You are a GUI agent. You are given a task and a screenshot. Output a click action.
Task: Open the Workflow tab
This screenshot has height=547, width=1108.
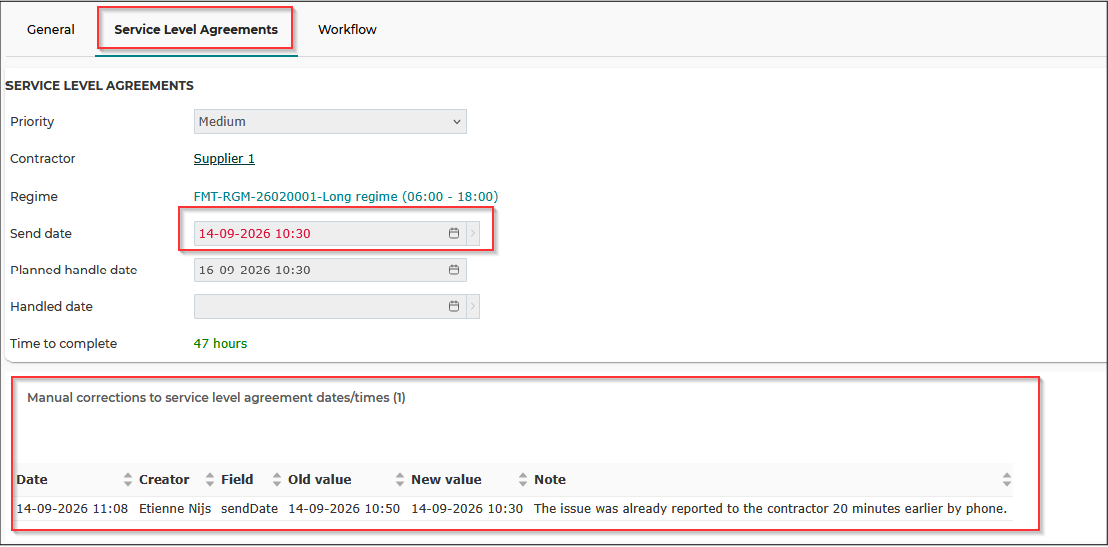(347, 30)
